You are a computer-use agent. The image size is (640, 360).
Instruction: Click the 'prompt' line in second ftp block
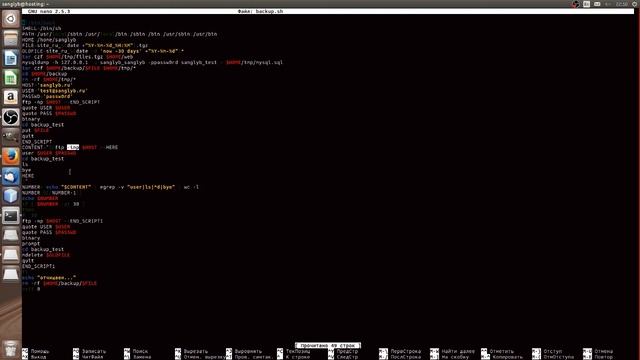click(x=31, y=244)
